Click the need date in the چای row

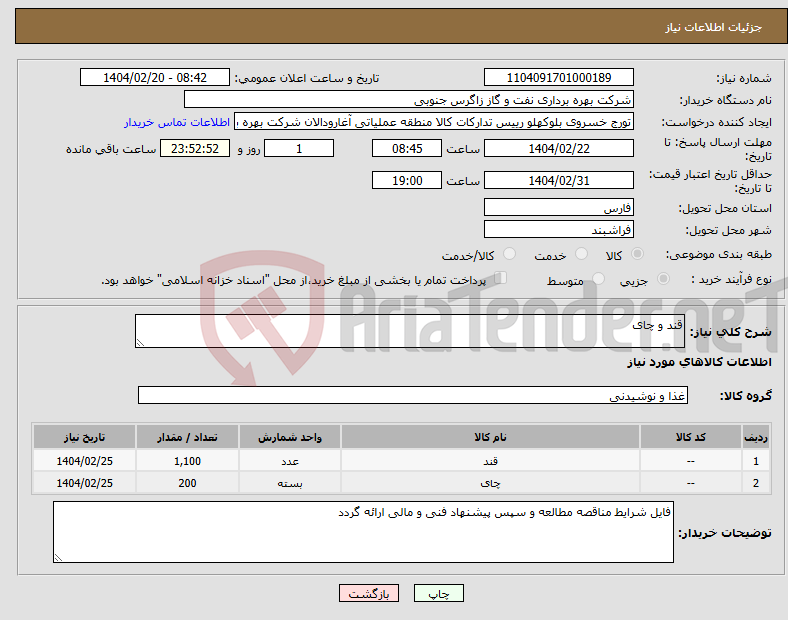click(84, 483)
